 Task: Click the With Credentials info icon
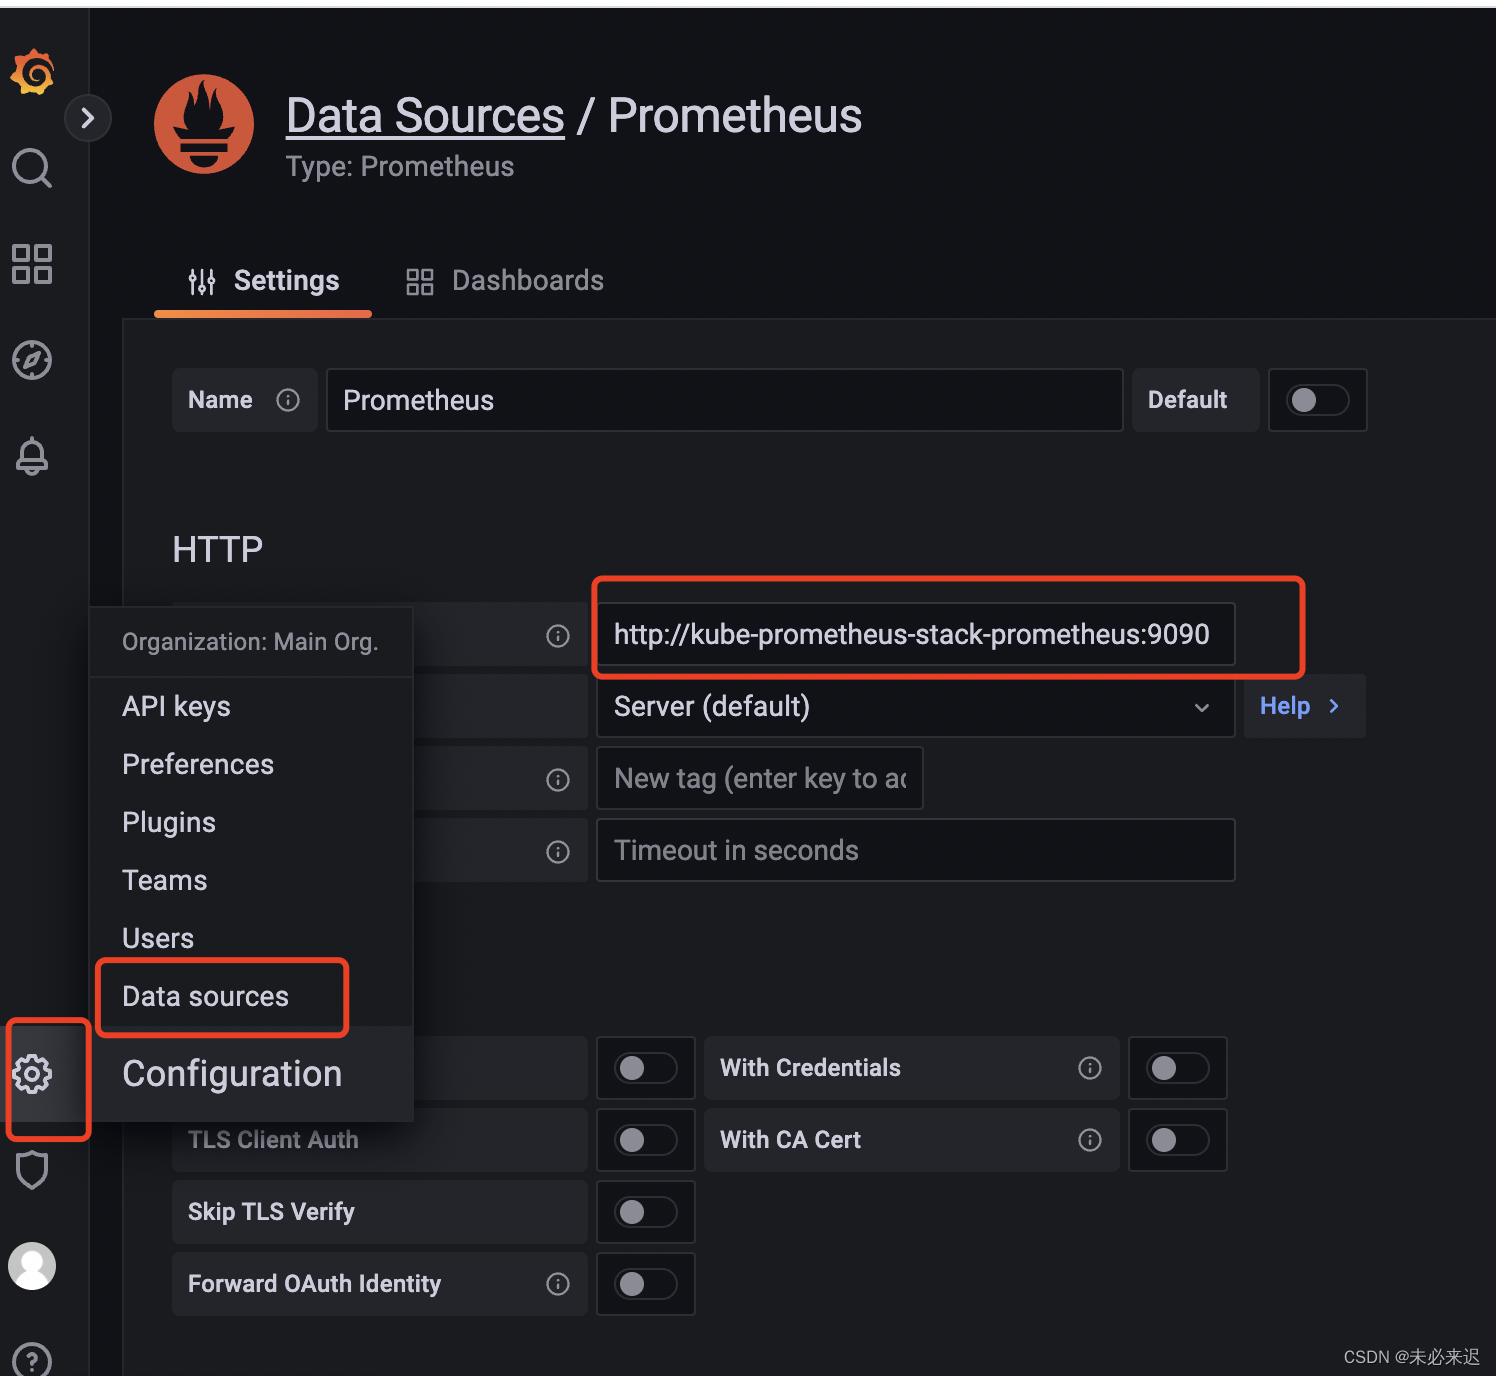pyautogui.click(x=1090, y=1068)
